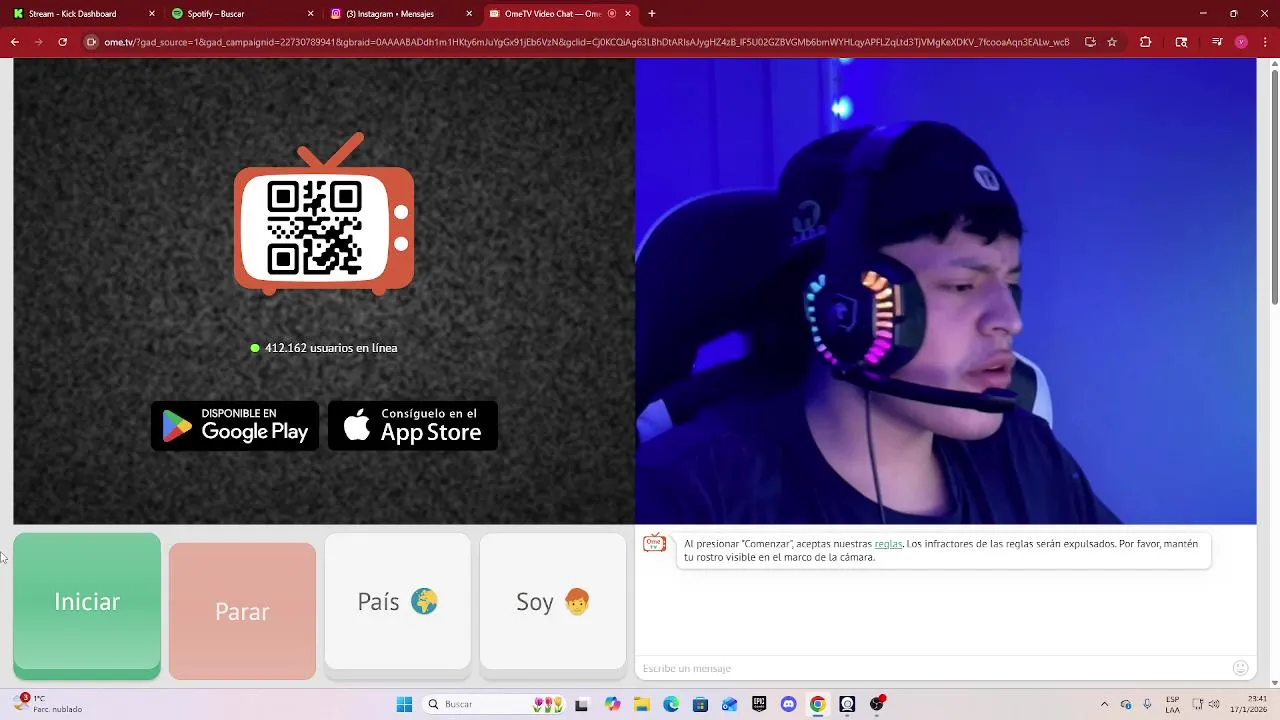Screen dimensions: 1280x720
Task: Click the '412.162 usuarios en línea' counter
Action: click(x=324, y=348)
